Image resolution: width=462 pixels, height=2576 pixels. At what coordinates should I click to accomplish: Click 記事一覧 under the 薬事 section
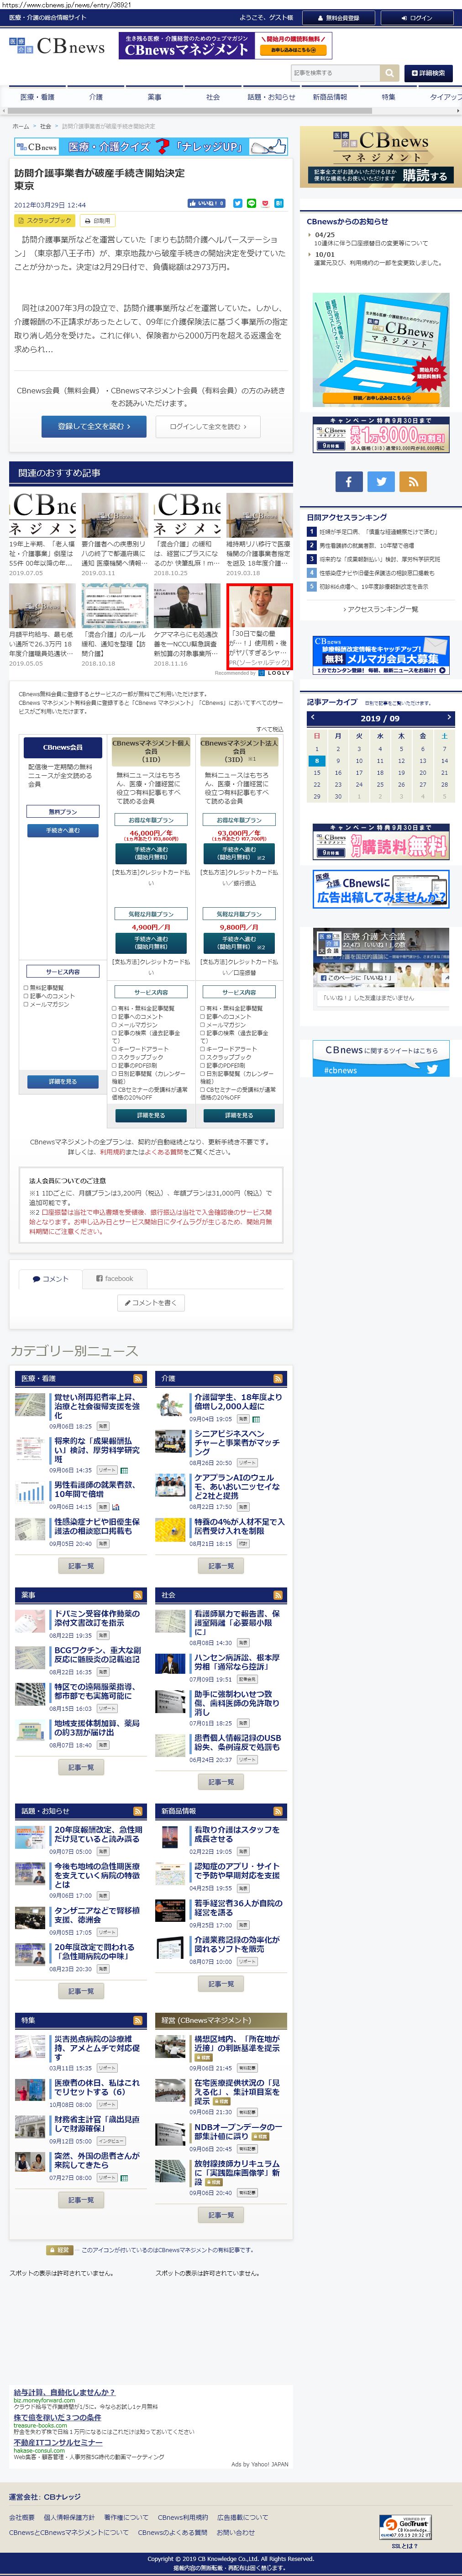click(x=81, y=1767)
